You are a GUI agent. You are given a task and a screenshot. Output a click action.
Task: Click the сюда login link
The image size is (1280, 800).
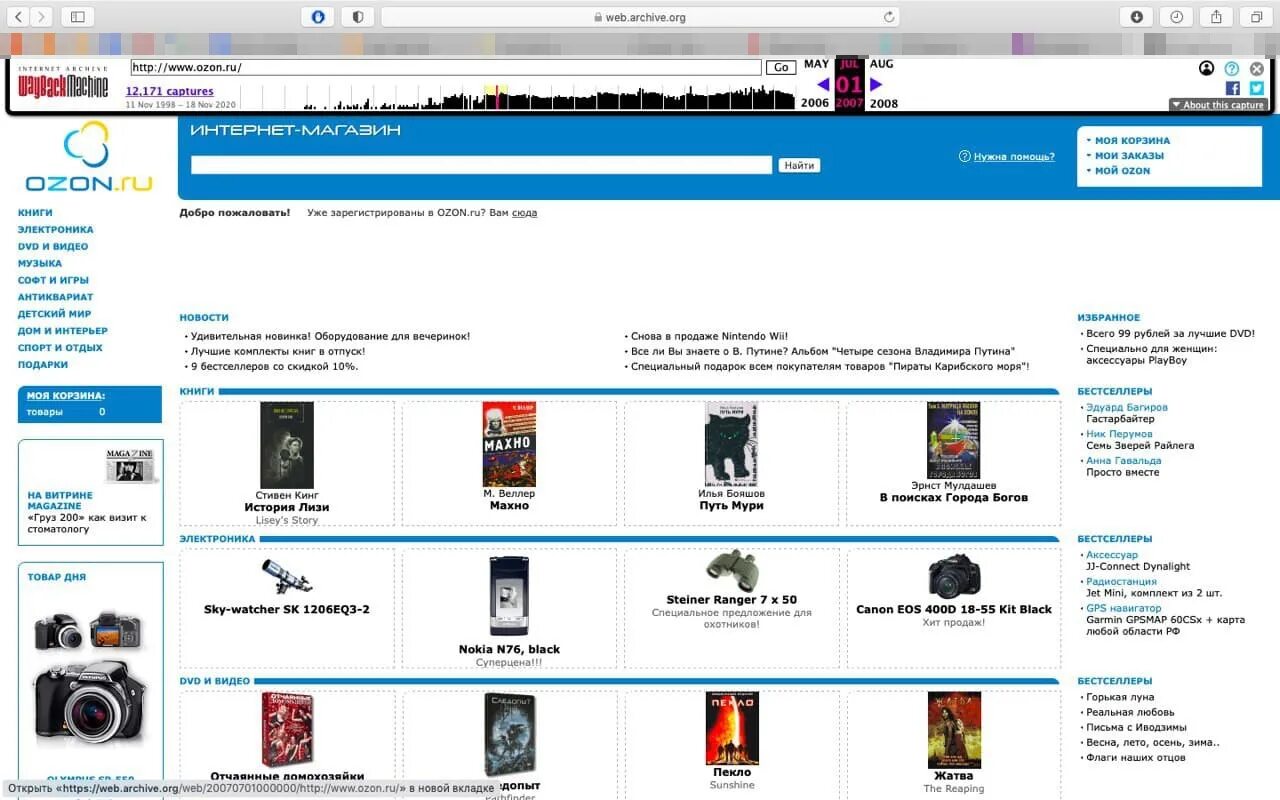click(524, 213)
